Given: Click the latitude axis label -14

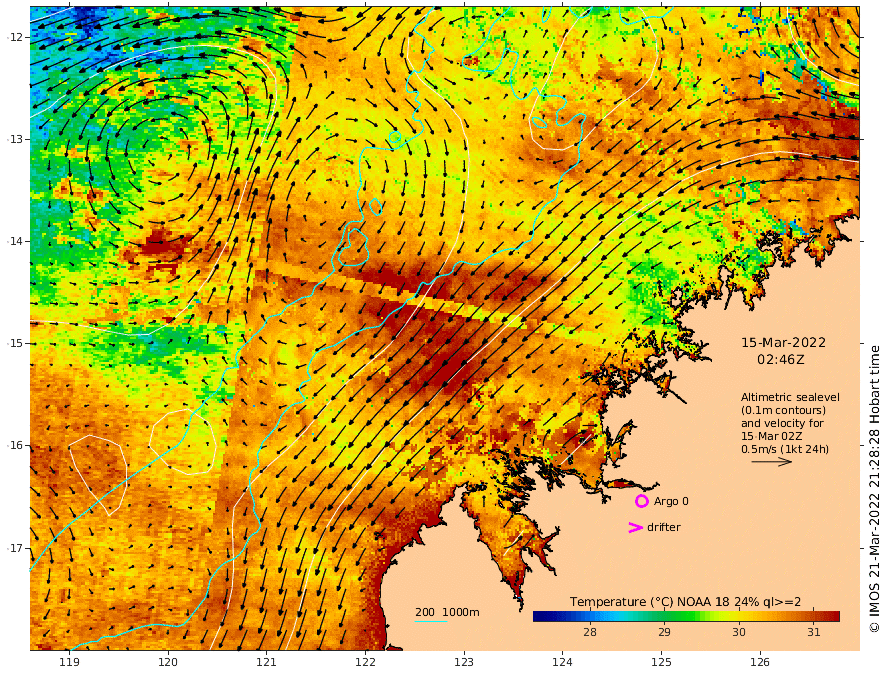Looking at the screenshot, I should [16, 241].
